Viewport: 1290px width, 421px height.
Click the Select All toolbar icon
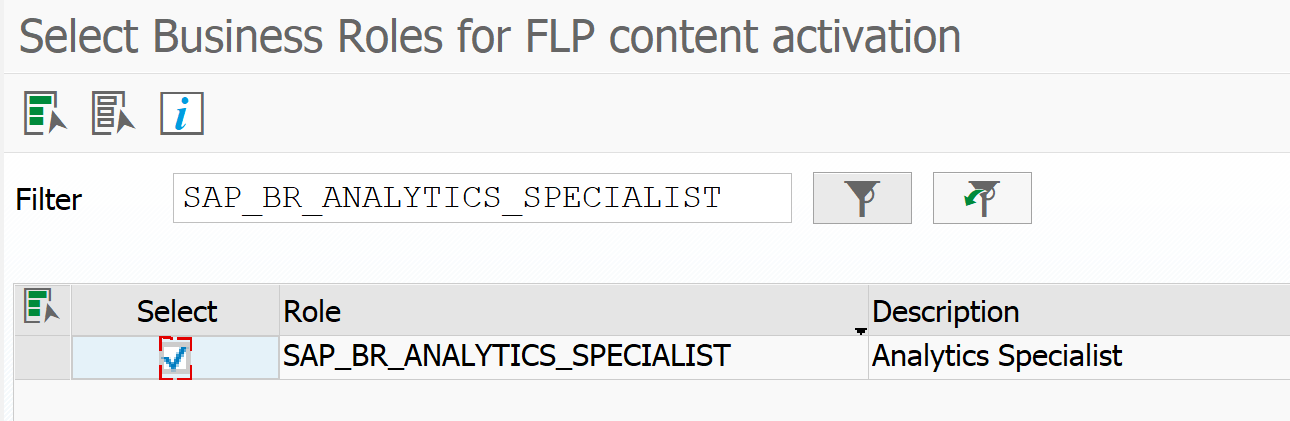coord(45,113)
